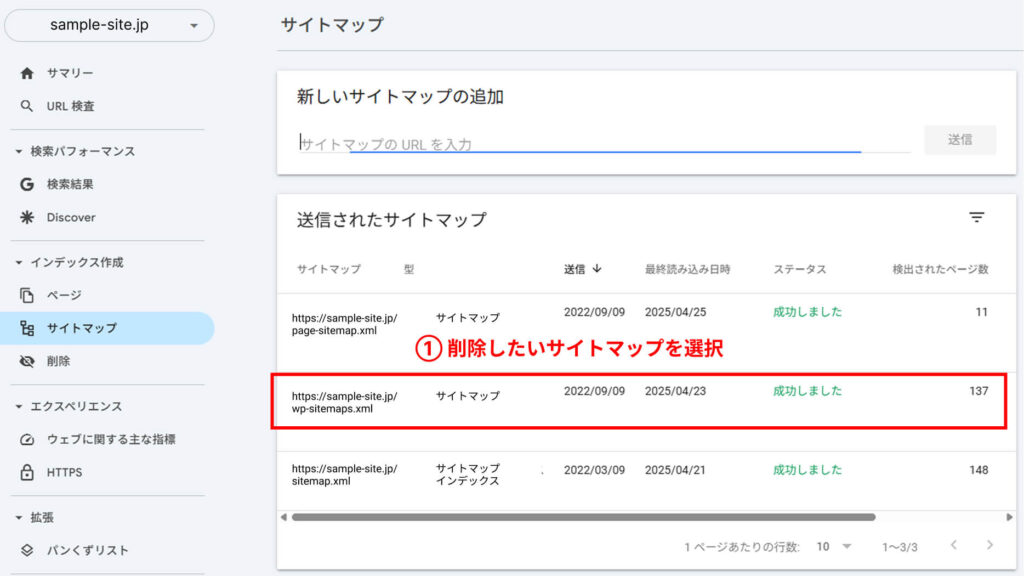Open the sample-site.jp property dropdown

coord(109,25)
